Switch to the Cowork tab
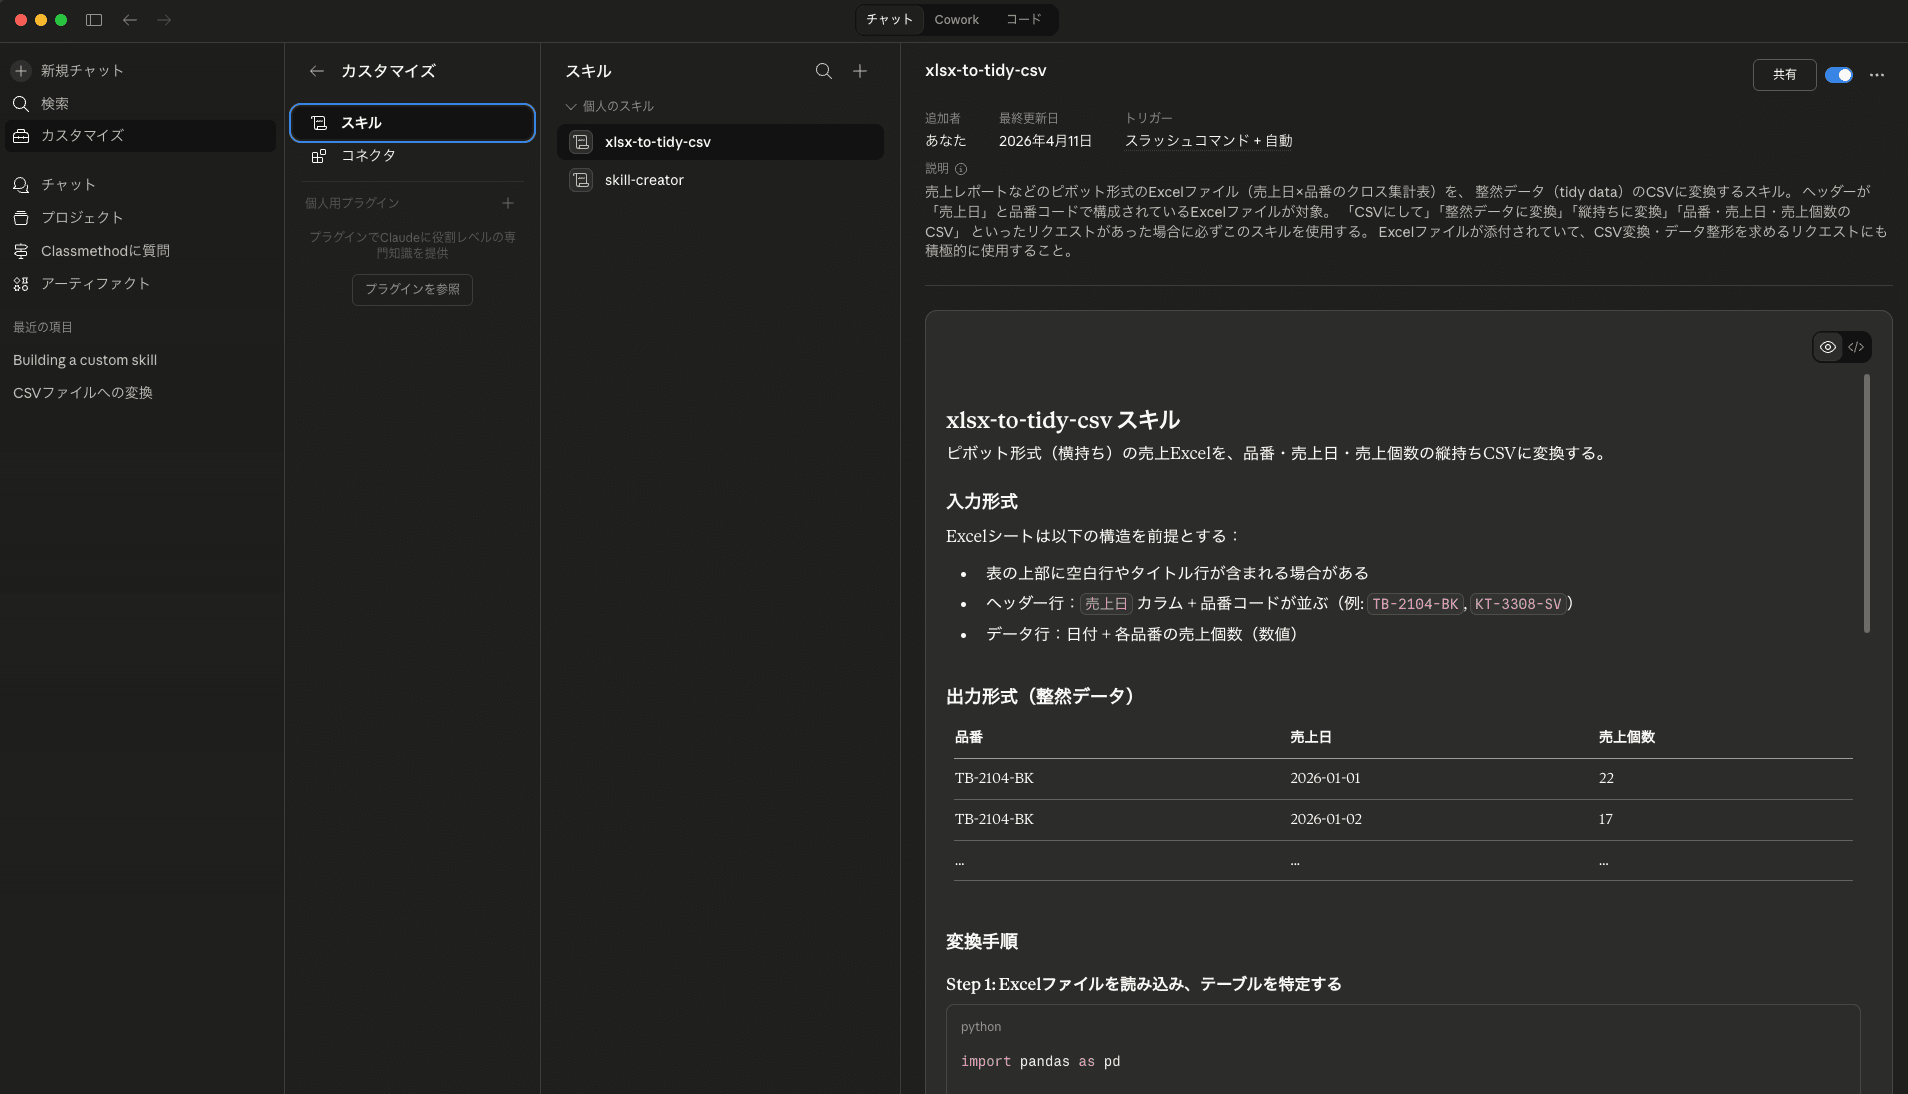This screenshot has width=1908, height=1094. click(x=957, y=19)
